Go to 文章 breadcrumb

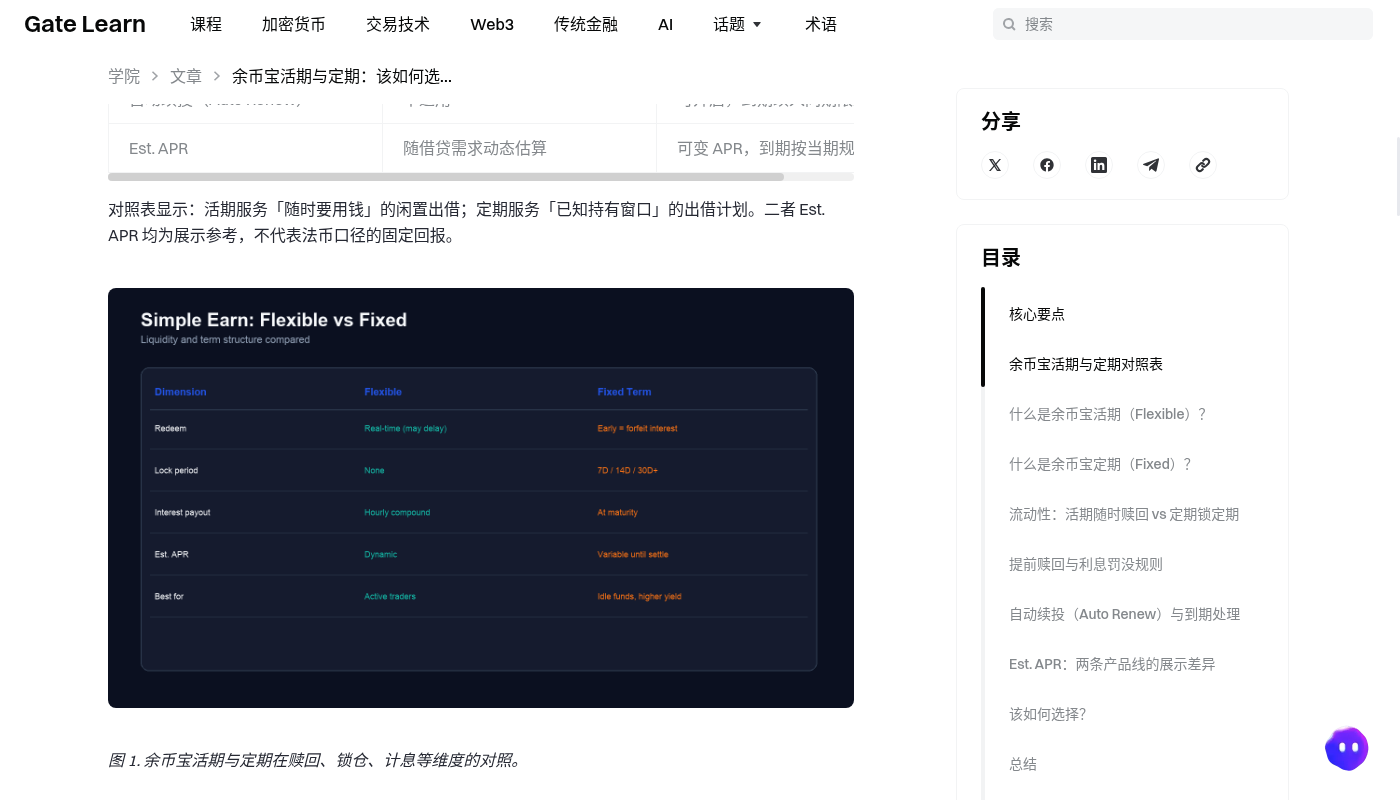coord(186,76)
